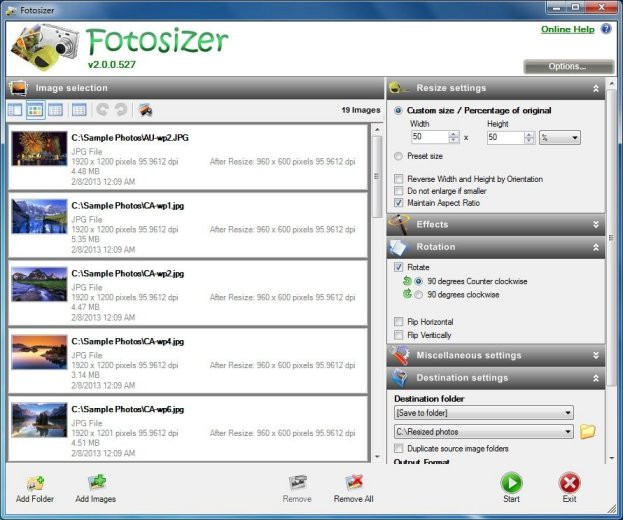Viewport: 623px width, 520px height.
Task: Click the Resize settings tape measure icon
Action: point(399,88)
